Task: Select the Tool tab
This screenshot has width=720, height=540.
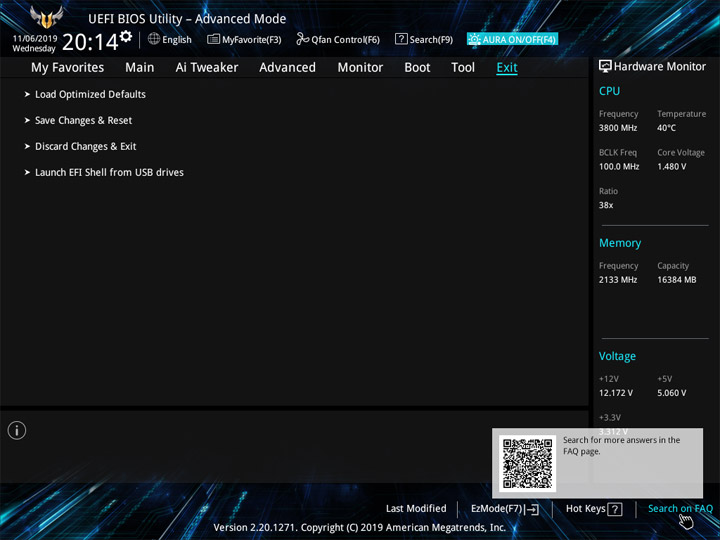Action: (x=463, y=68)
